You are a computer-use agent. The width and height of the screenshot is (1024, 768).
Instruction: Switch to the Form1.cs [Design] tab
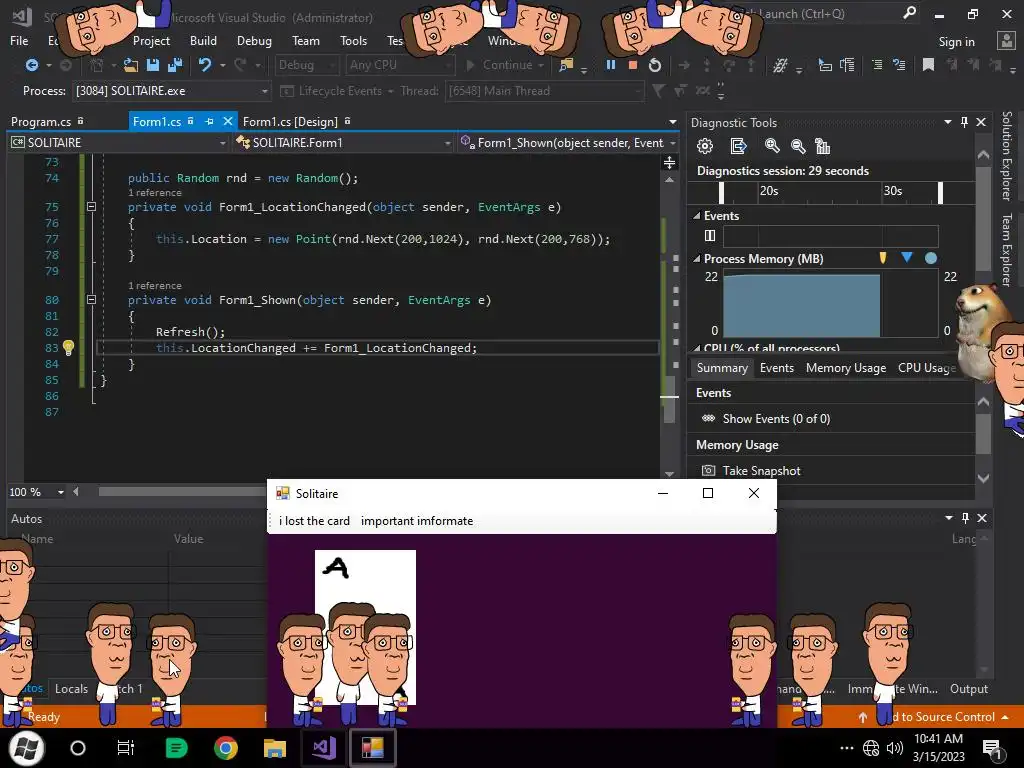pos(290,121)
